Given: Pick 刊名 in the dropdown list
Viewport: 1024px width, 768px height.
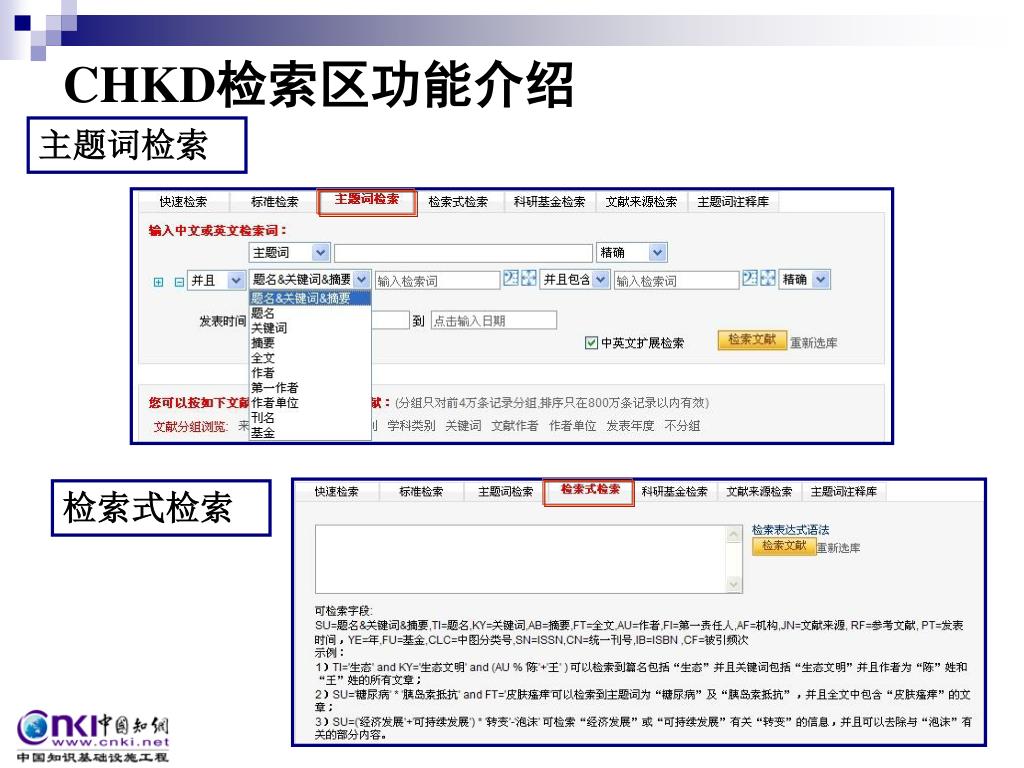Looking at the screenshot, I should [310, 417].
